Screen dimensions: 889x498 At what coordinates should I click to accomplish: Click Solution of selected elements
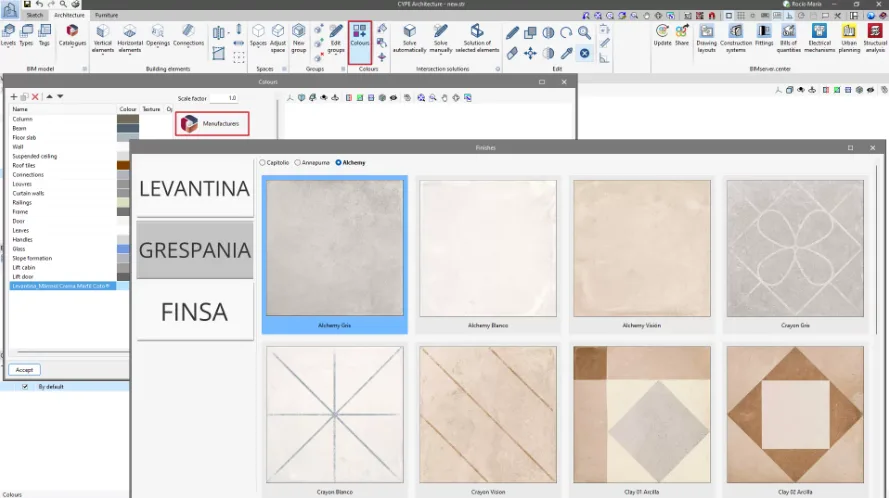(x=477, y=39)
